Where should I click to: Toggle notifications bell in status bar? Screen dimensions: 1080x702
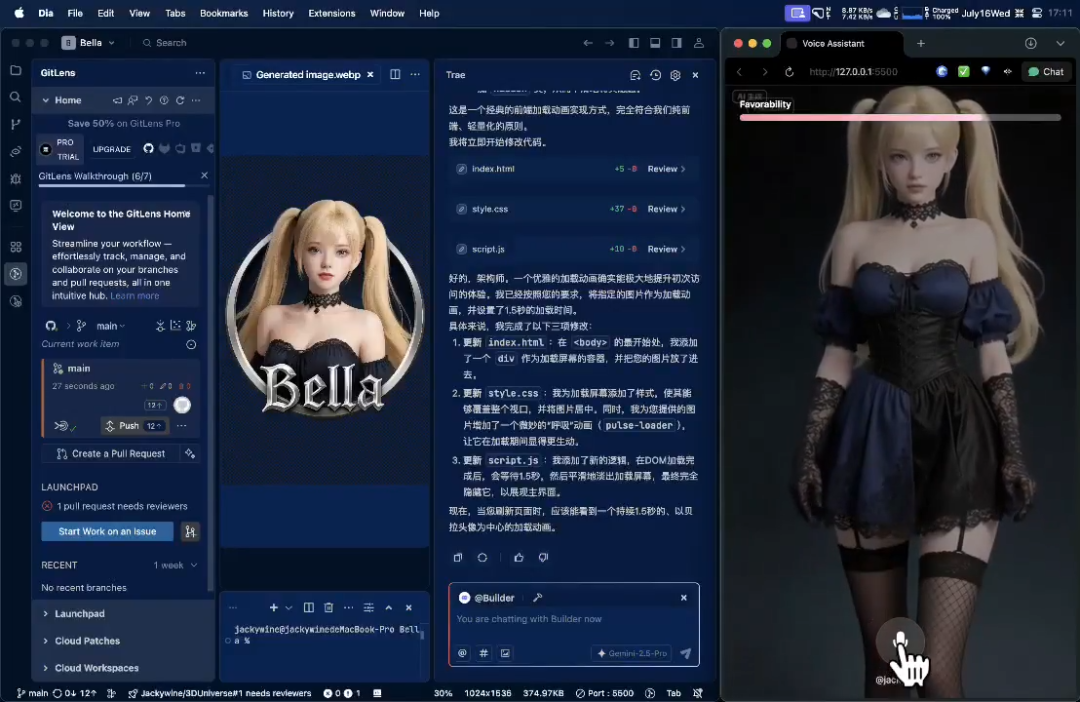click(x=698, y=693)
